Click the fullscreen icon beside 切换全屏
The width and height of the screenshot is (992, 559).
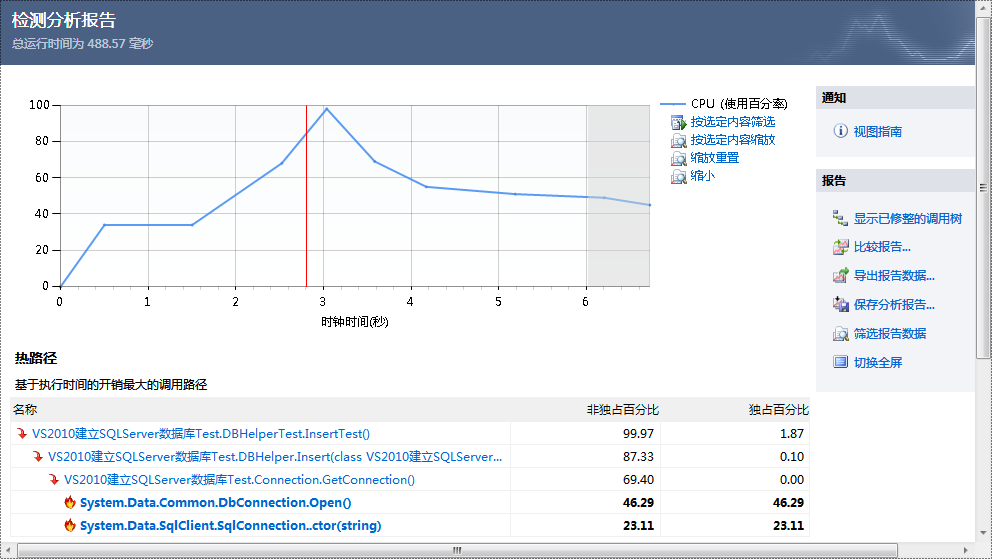[x=840, y=362]
